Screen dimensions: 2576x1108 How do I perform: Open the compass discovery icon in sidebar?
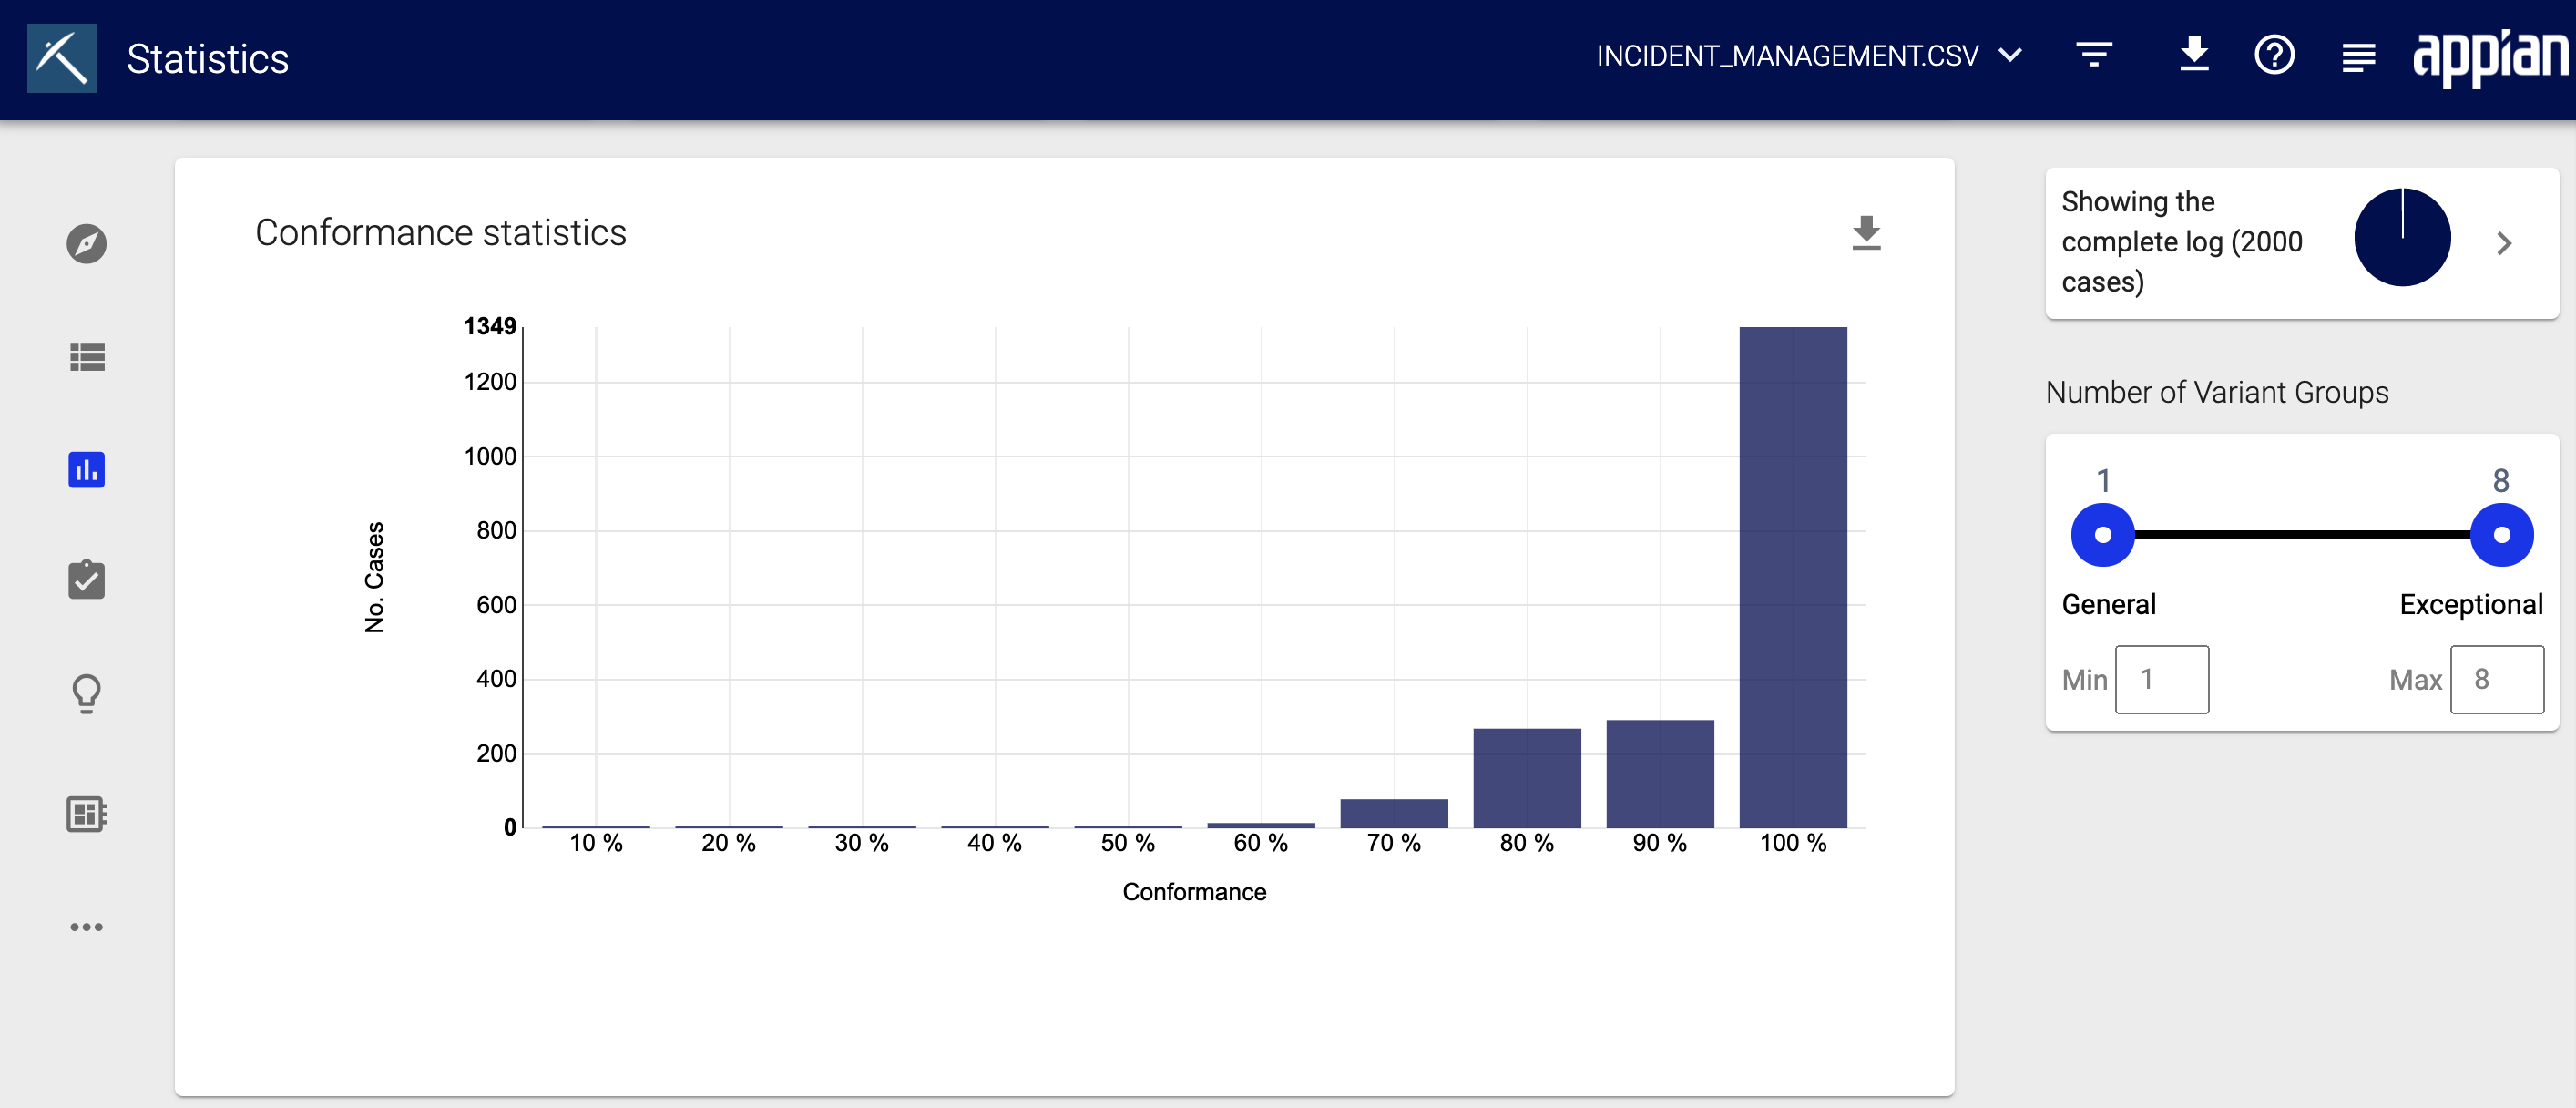[87, 244]
